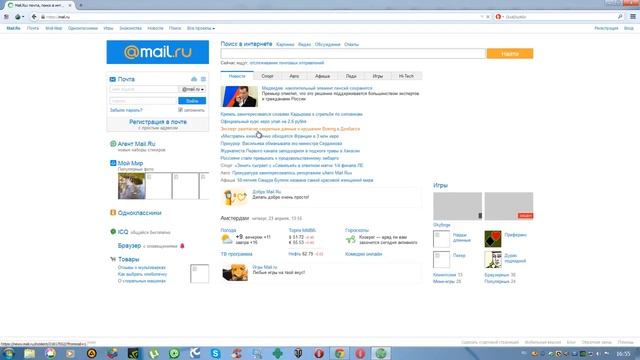Click the Агент Mail.Ru green icon

113,144
